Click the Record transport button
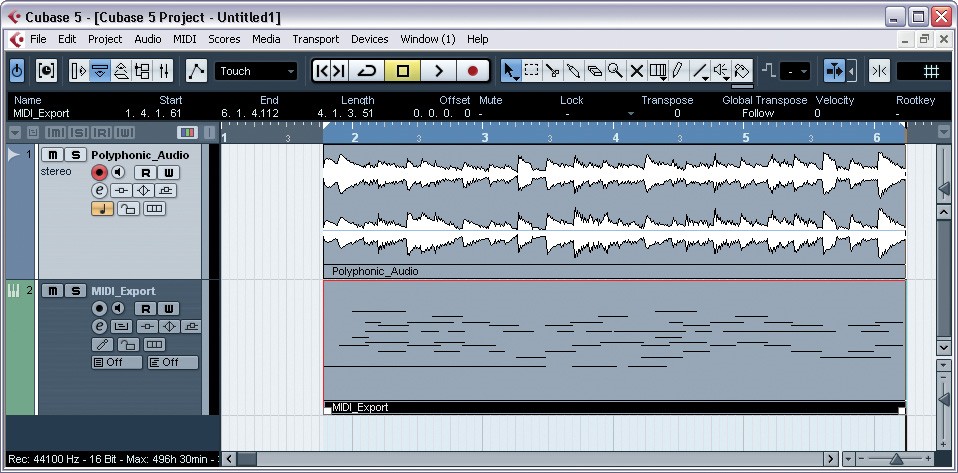This screenshot has height=473, width=958. (x=472, y=71)
